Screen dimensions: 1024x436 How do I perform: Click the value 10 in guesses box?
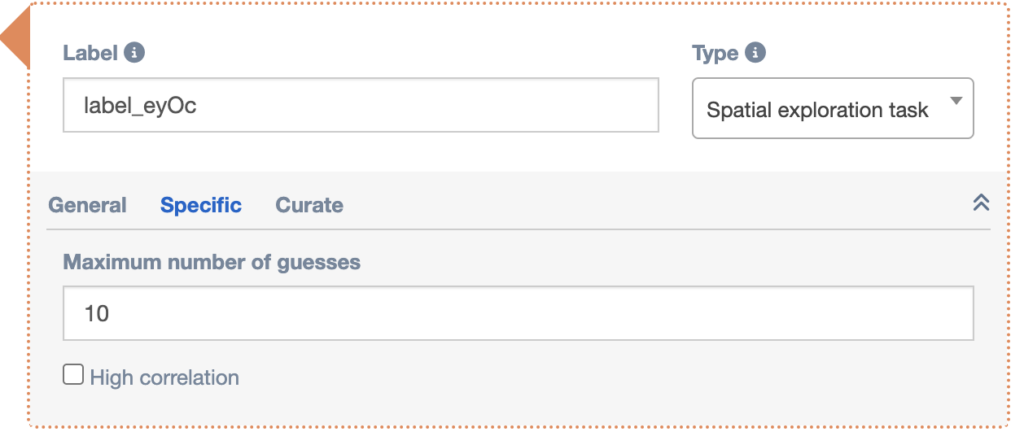coord(96,314)
